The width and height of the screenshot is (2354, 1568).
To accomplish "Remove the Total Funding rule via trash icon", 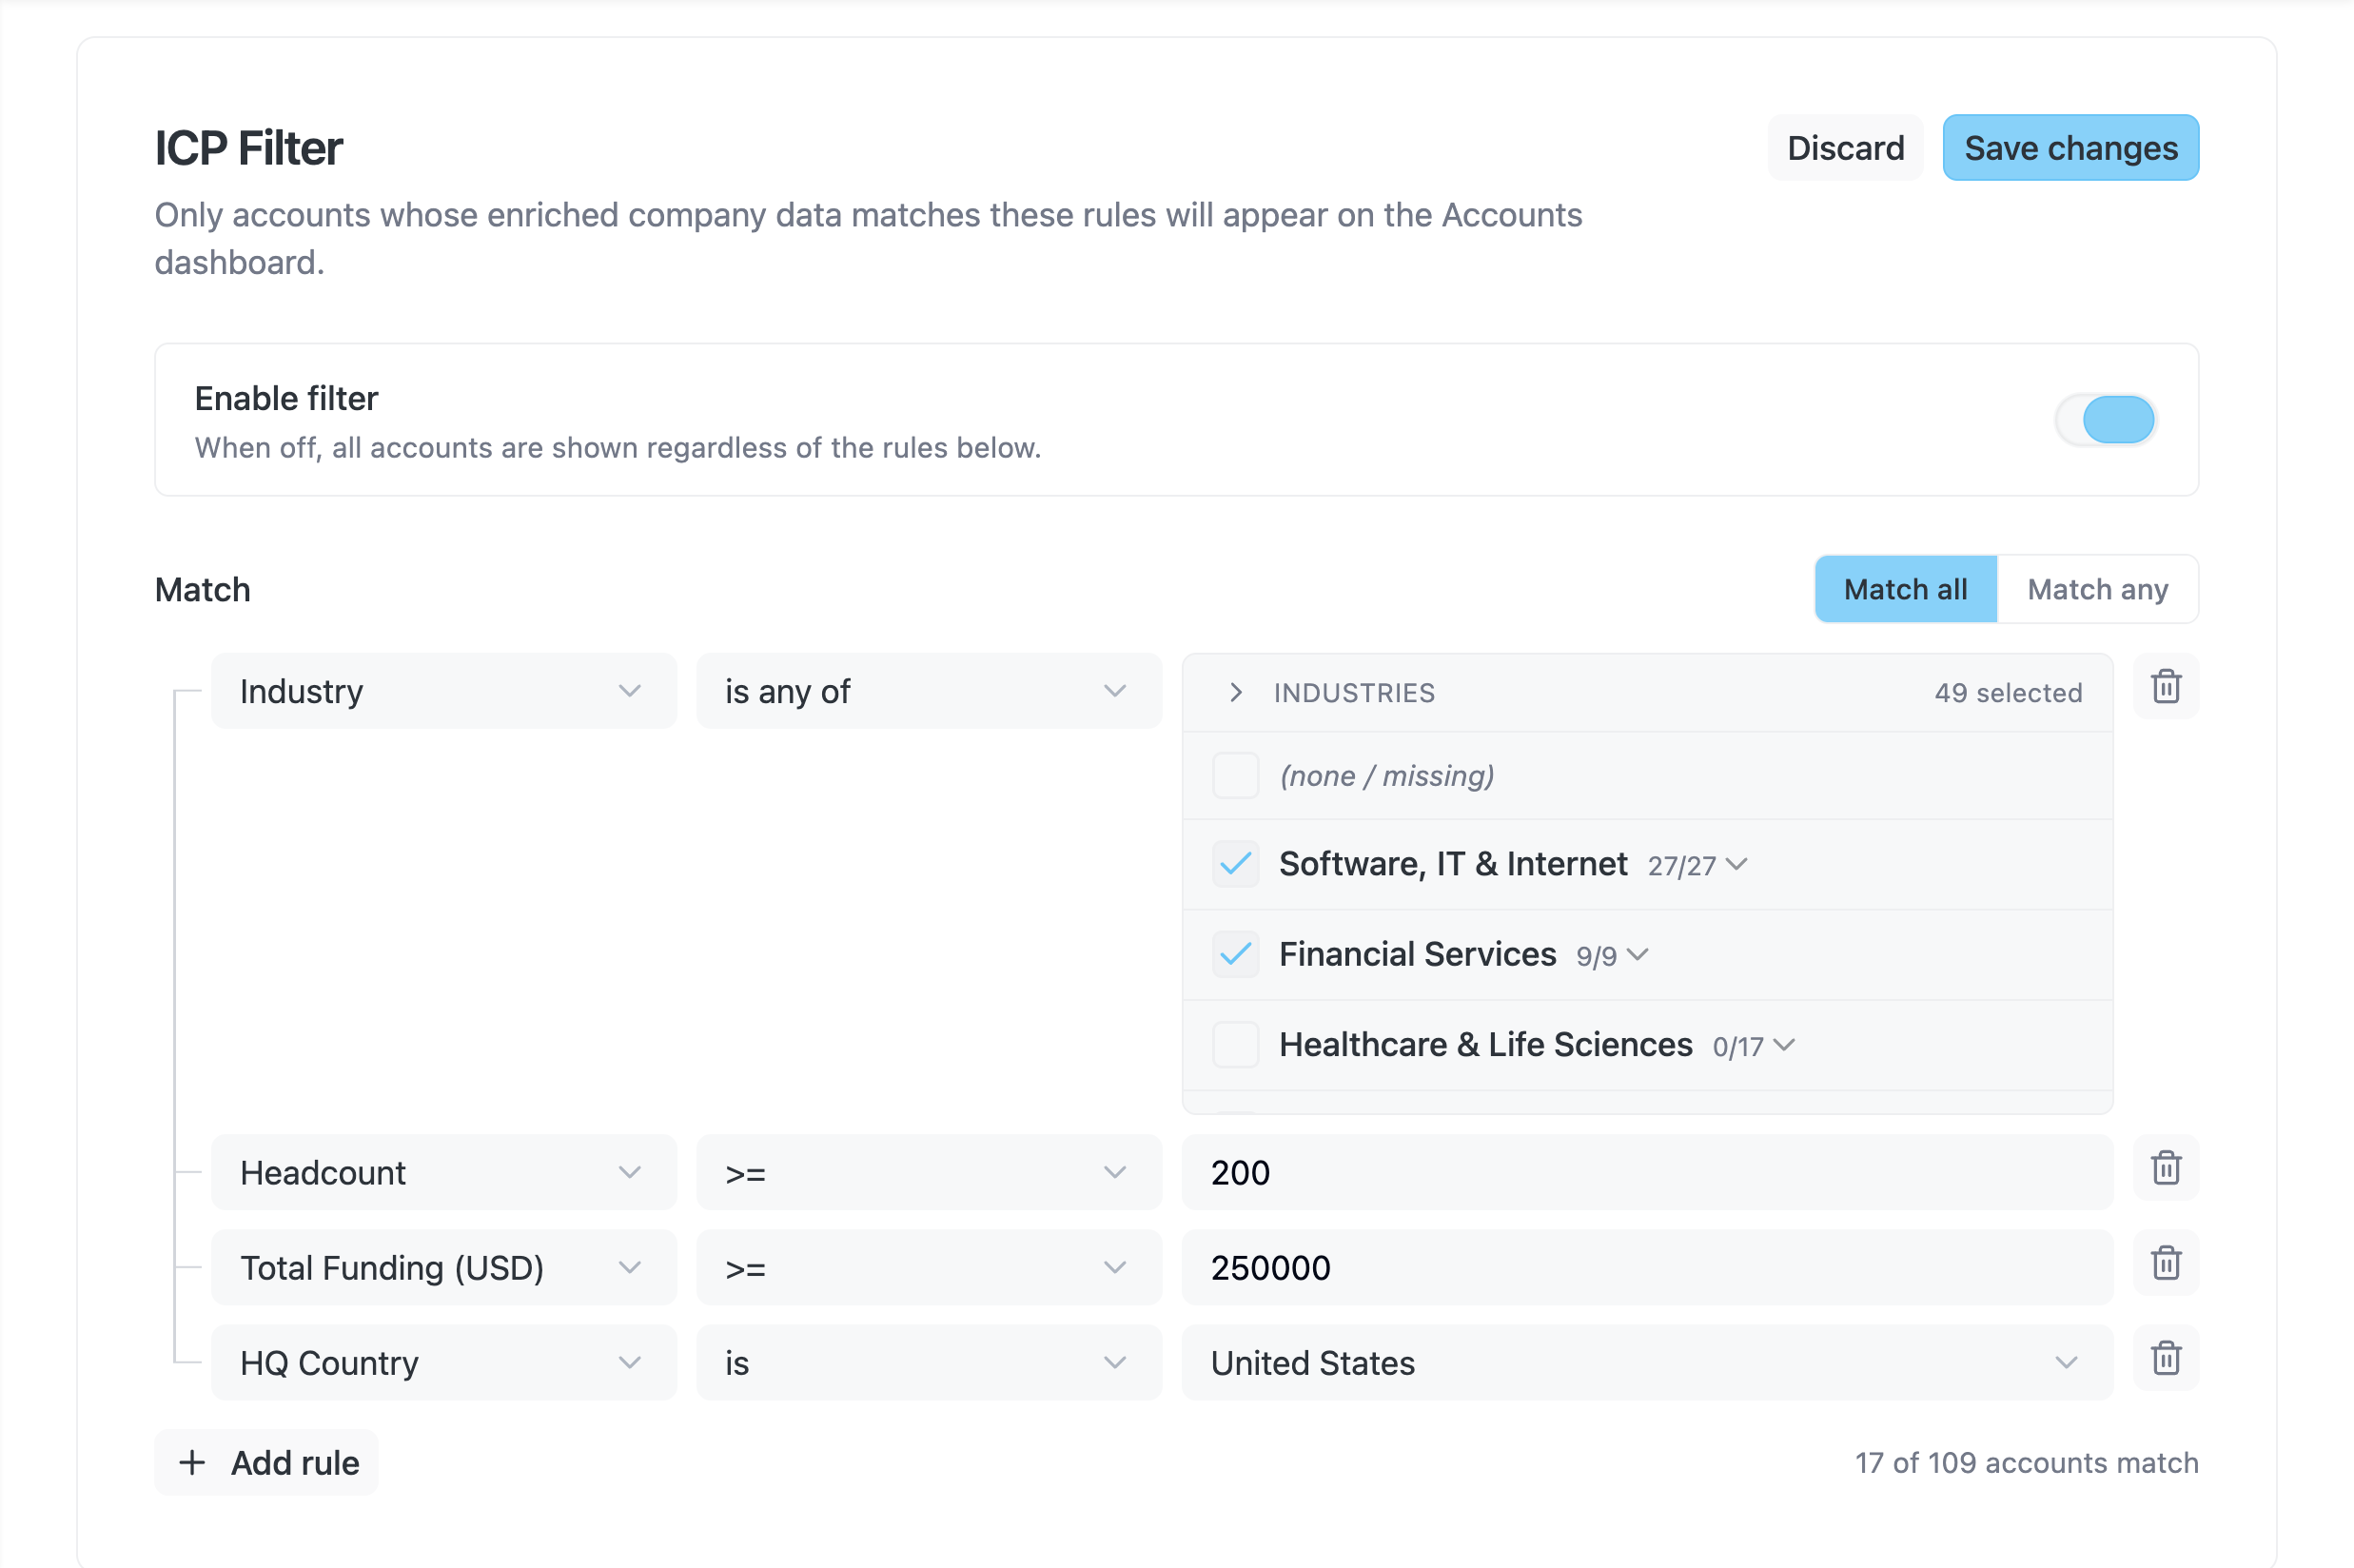I will pyautogui.click(x=2165, y=1263).
